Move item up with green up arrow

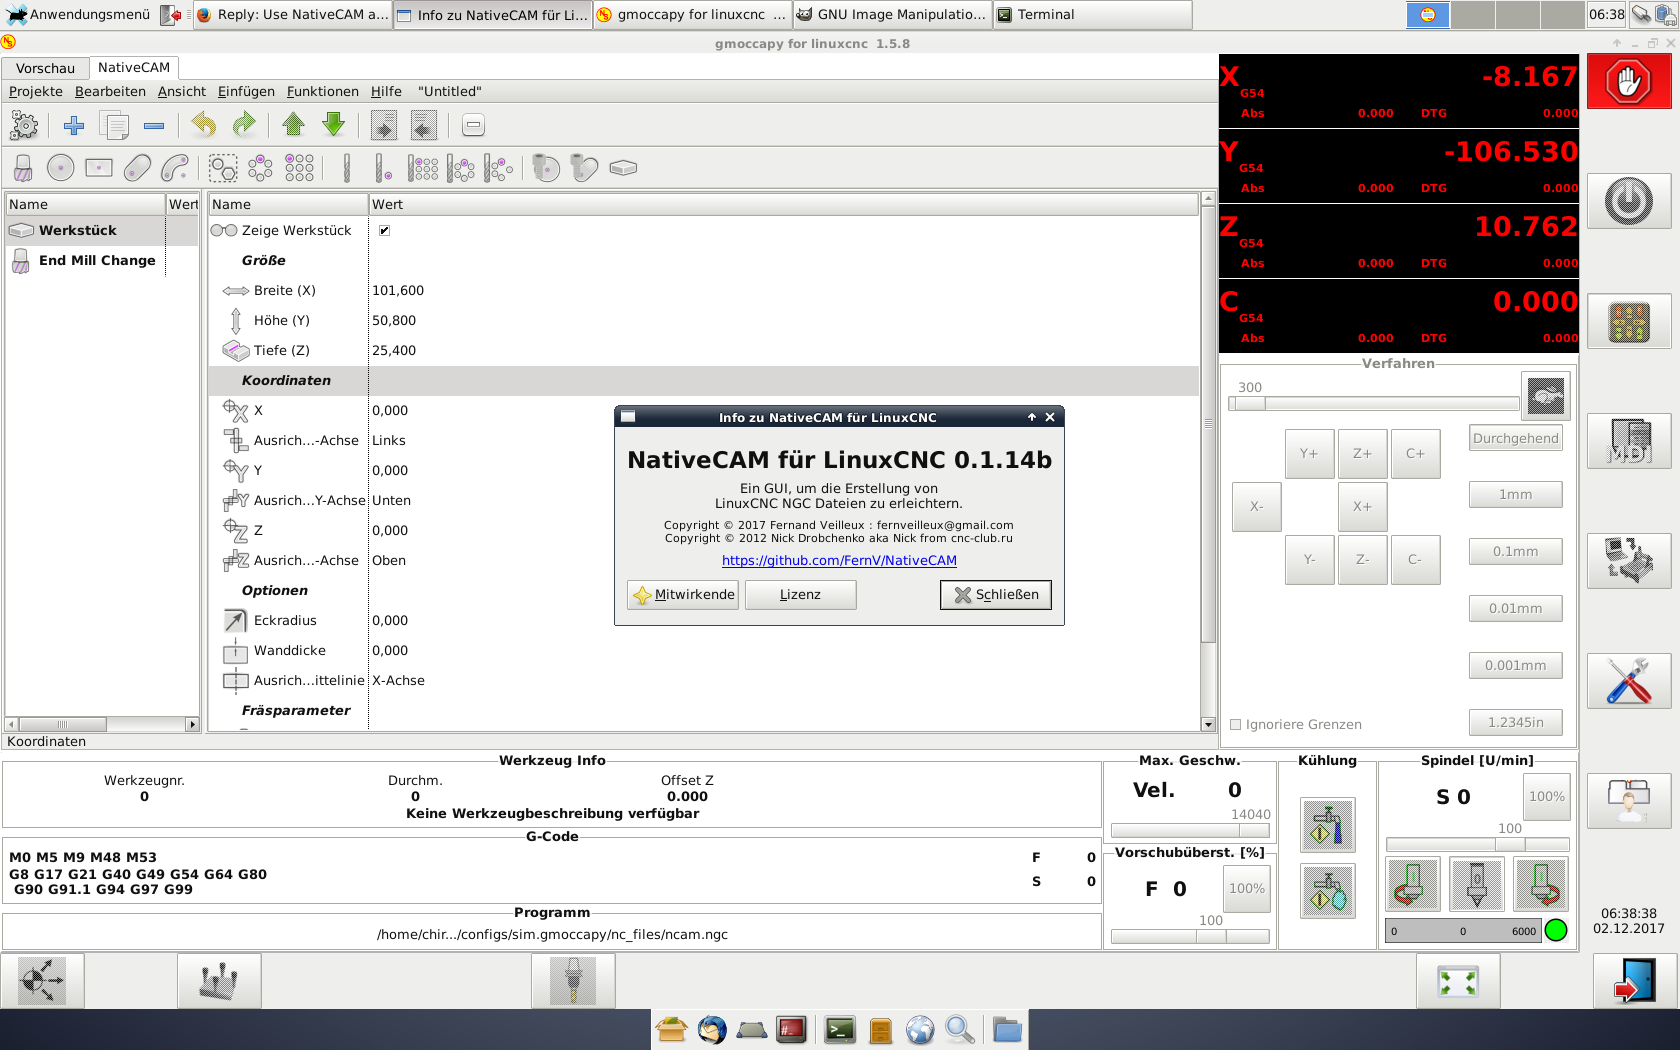[293, 125]
